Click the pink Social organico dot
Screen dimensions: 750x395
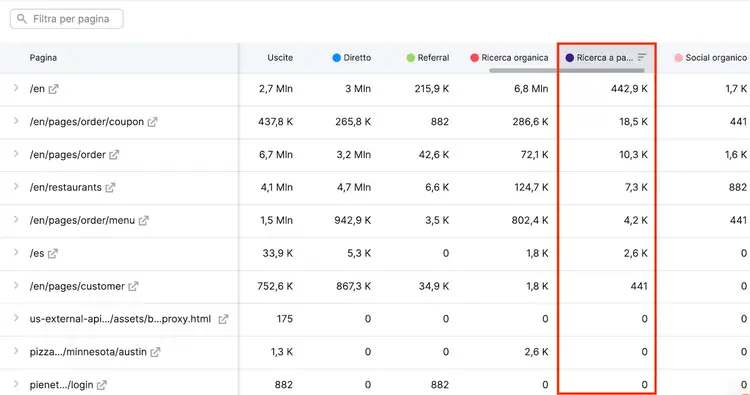[678, 58]
